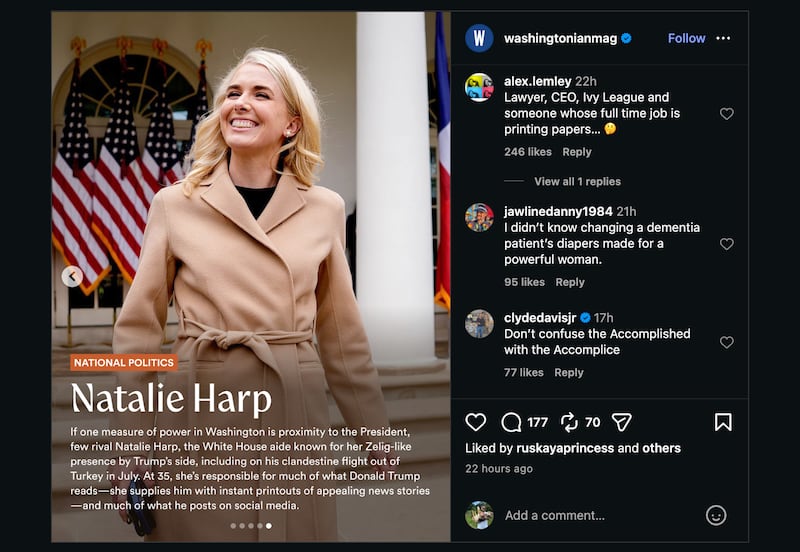Save the post with the bookmark icon
The image size is (800, 552).
click(x=723, y=422)
